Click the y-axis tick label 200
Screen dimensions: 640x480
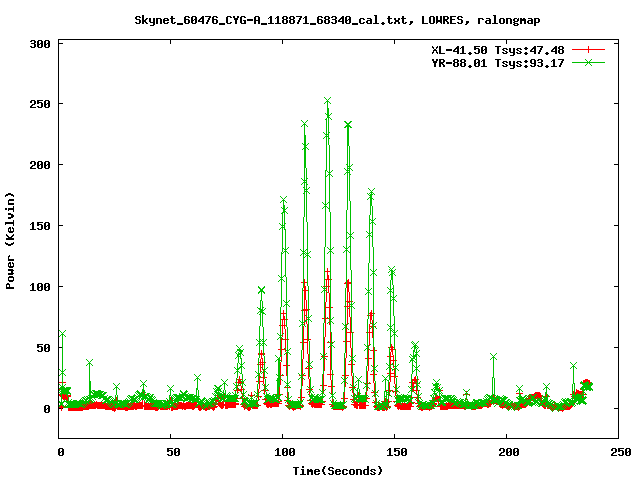(40, 165)
